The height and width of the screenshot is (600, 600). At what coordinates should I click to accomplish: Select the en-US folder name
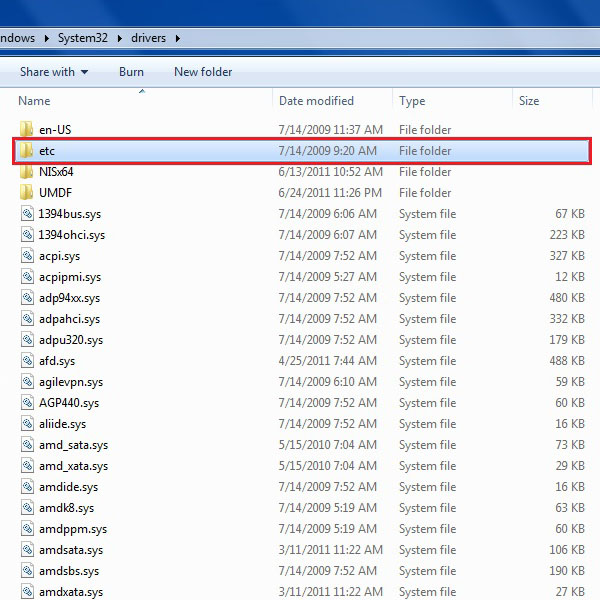(55, 130)
